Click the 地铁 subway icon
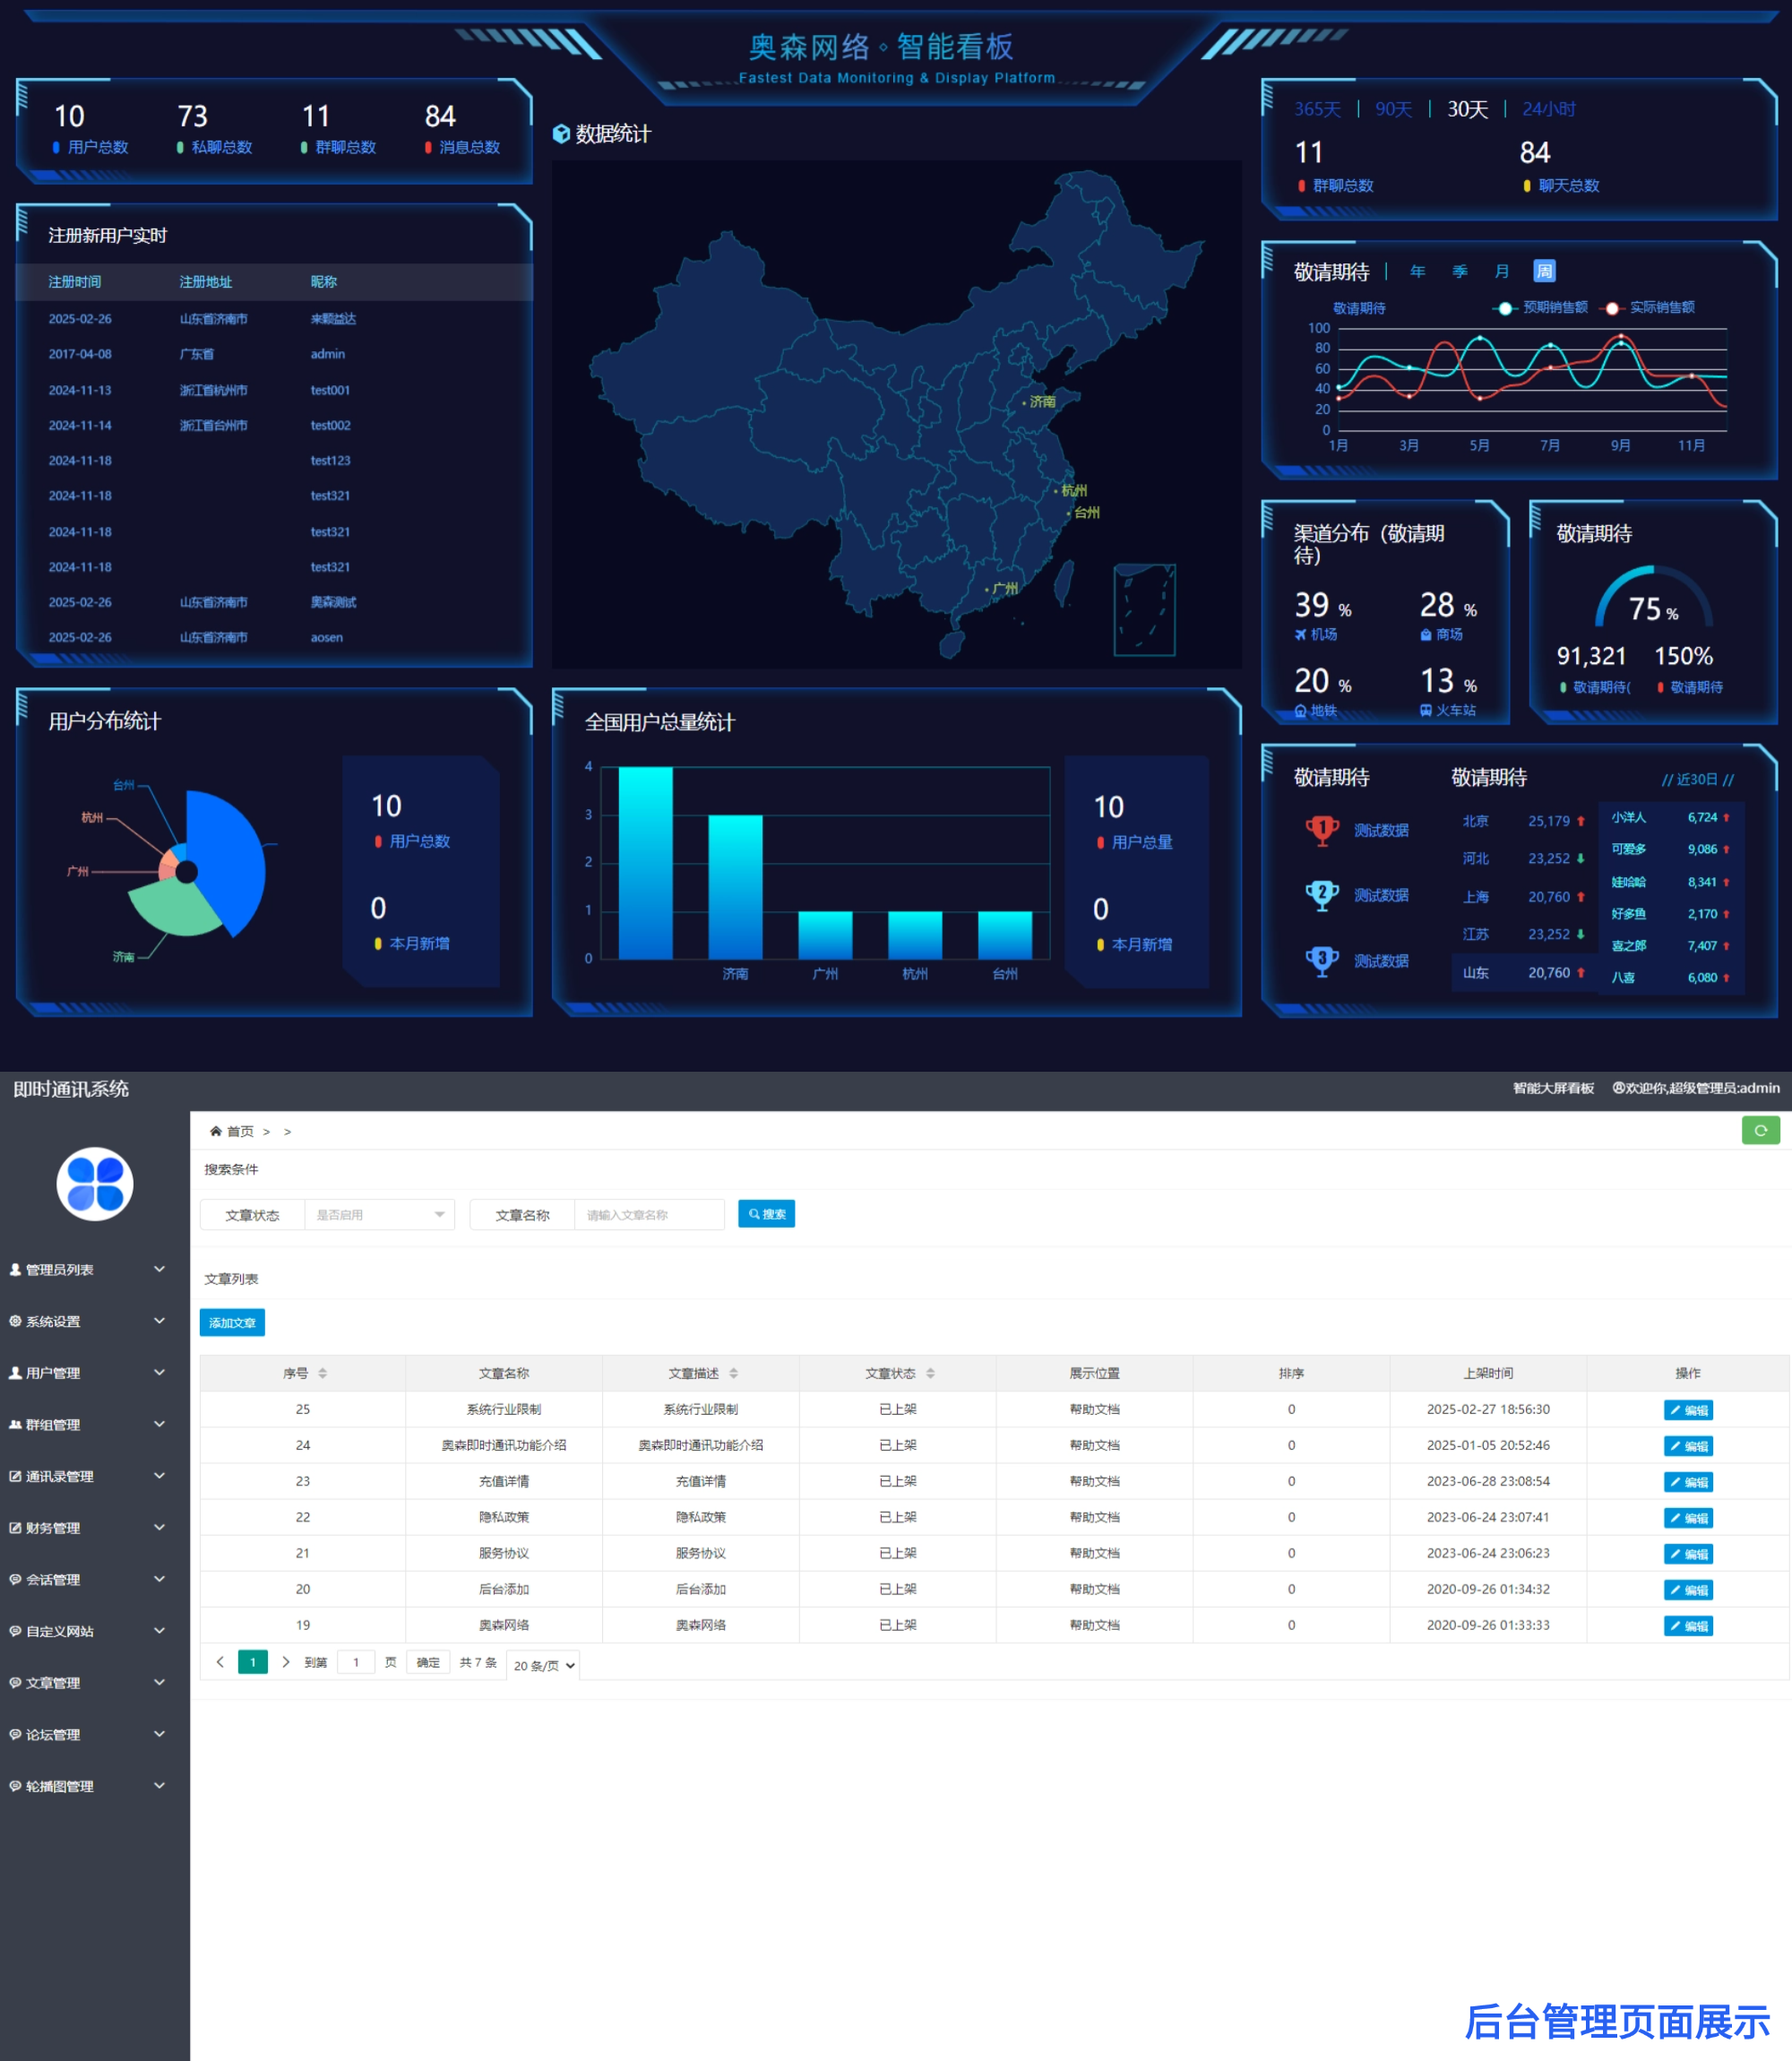The image size is (1792, 2061). point(1300,711)
